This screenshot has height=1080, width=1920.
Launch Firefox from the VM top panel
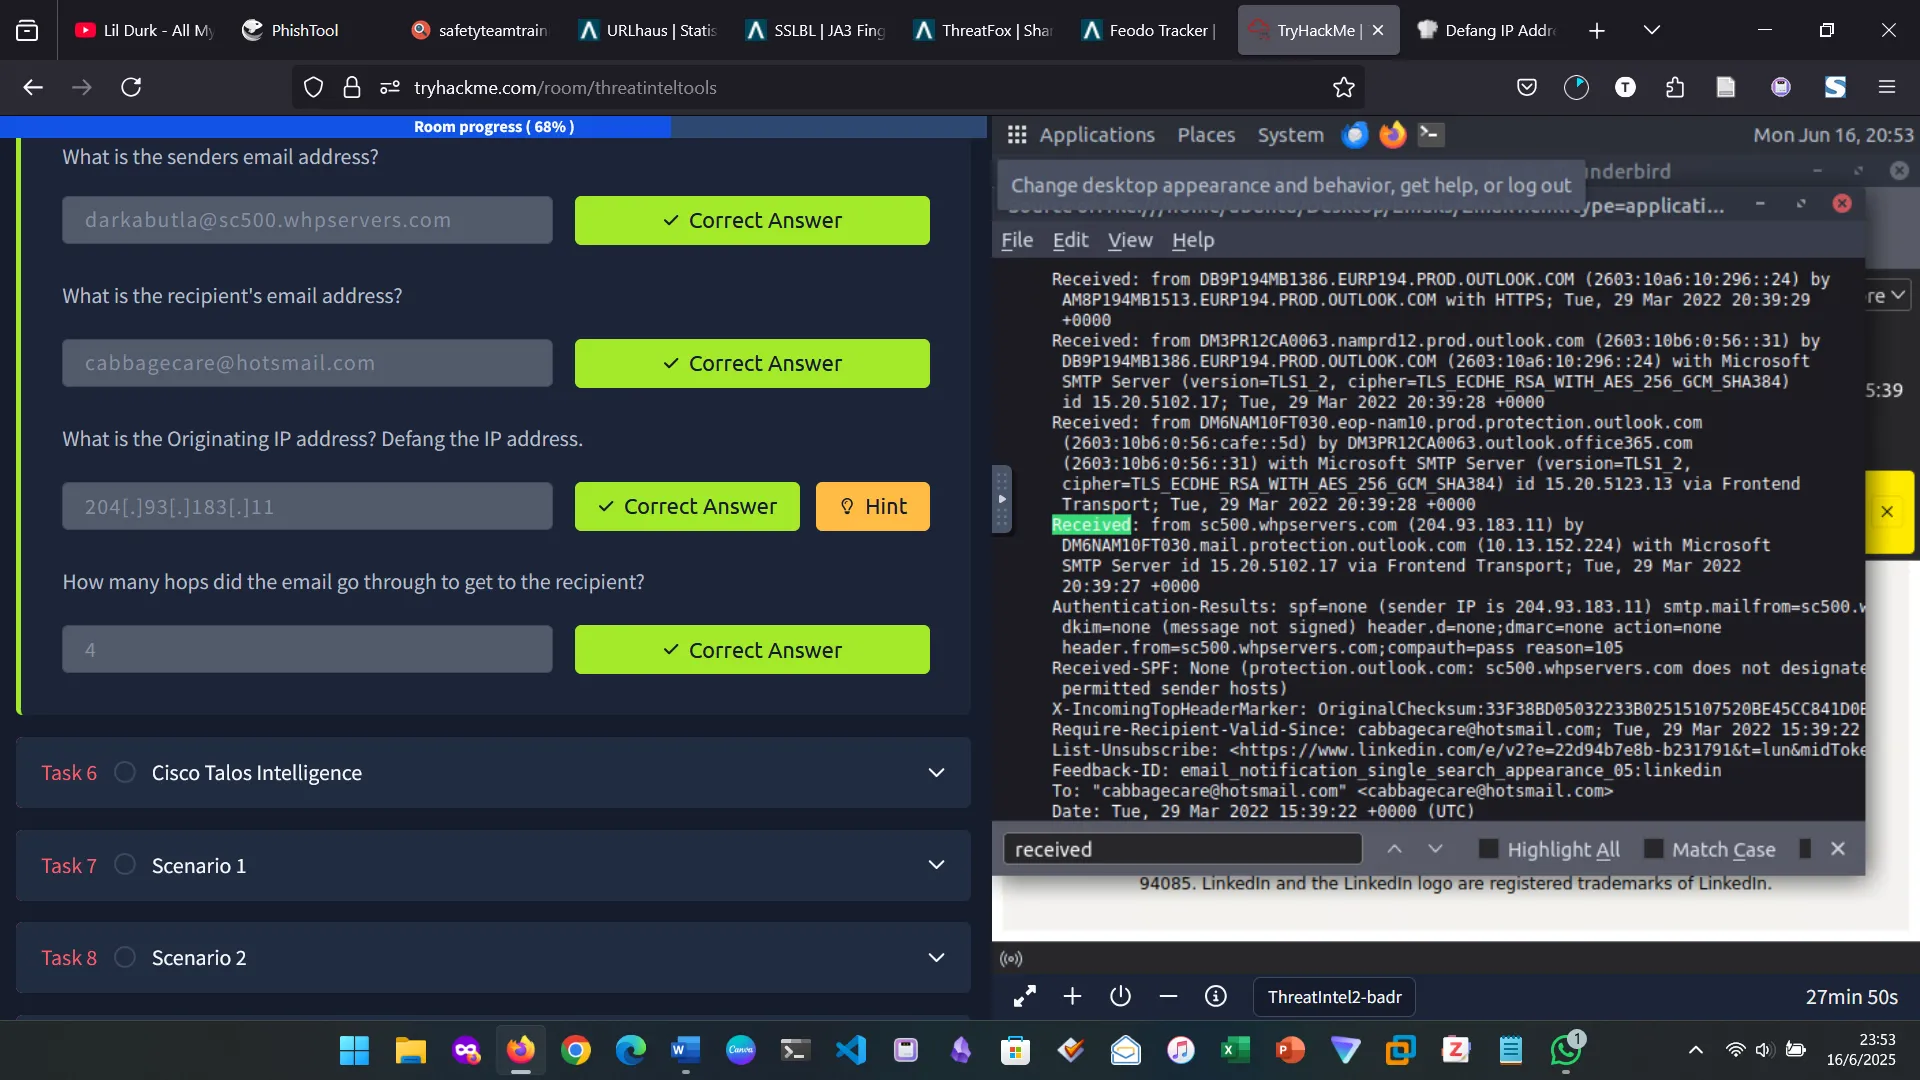click(x=1392, y=135)
